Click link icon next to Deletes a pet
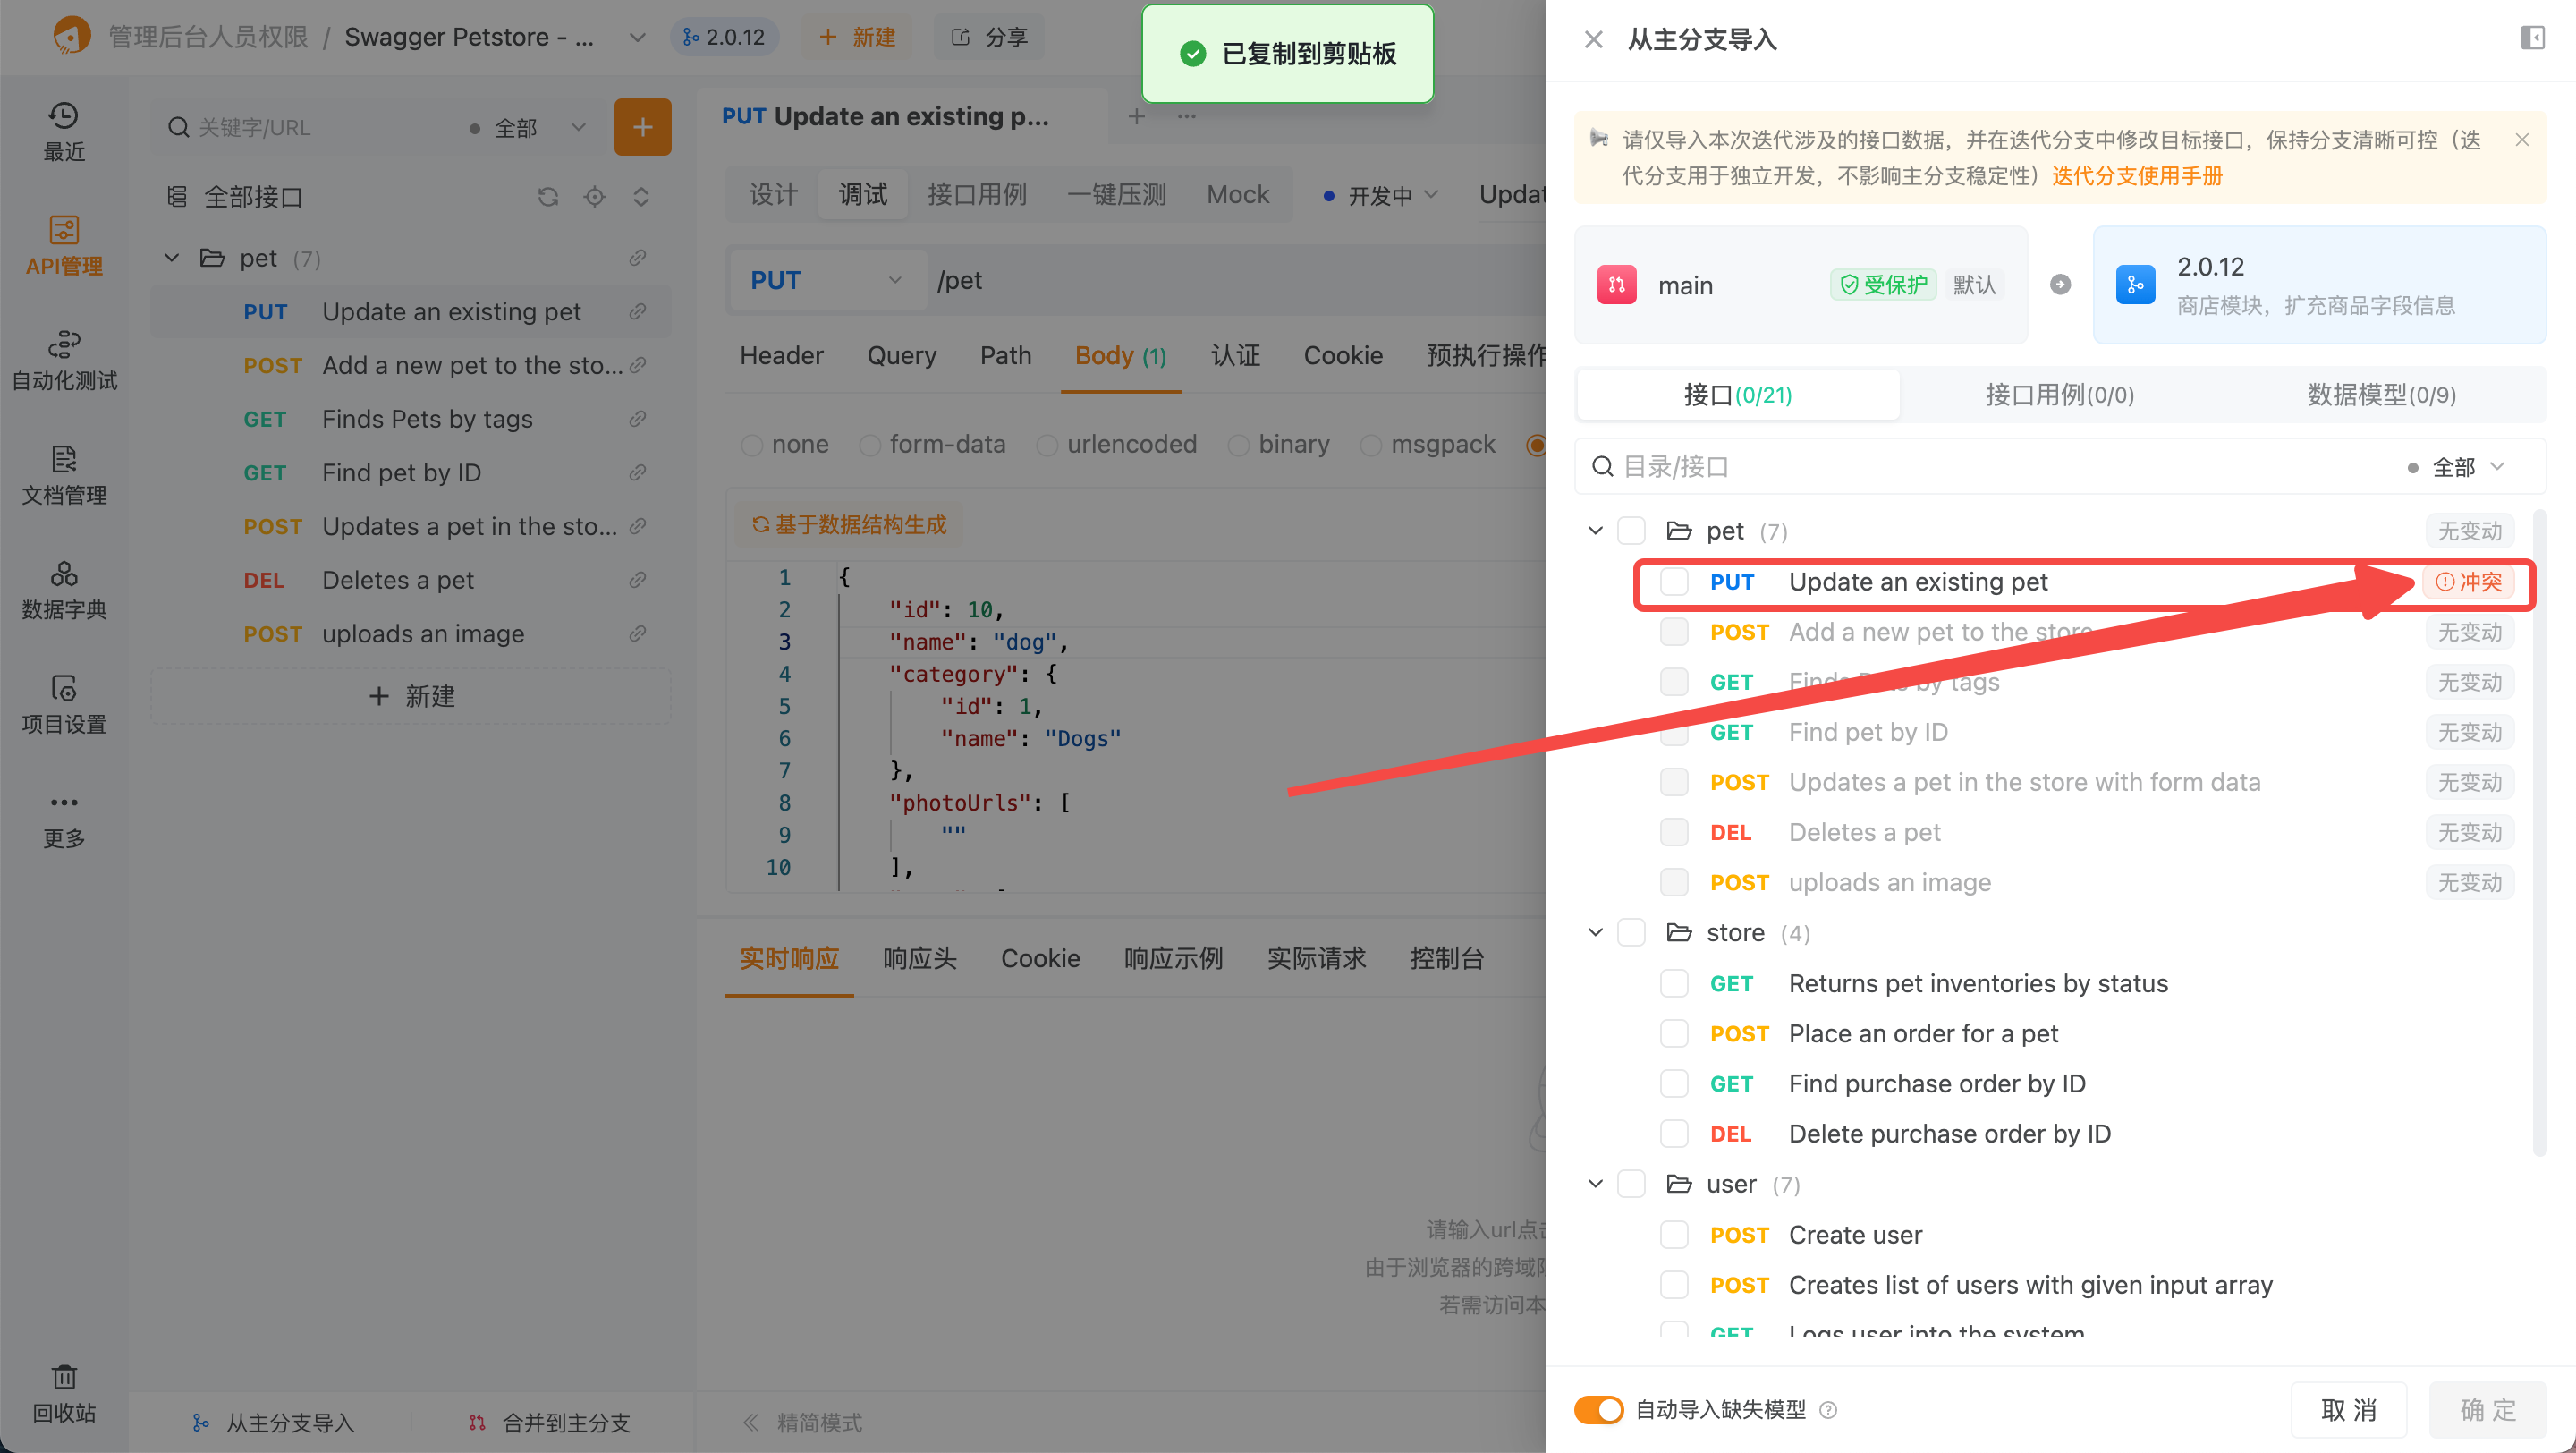Viewport: 2576px width, 1453px height. (x=637, y=580)
